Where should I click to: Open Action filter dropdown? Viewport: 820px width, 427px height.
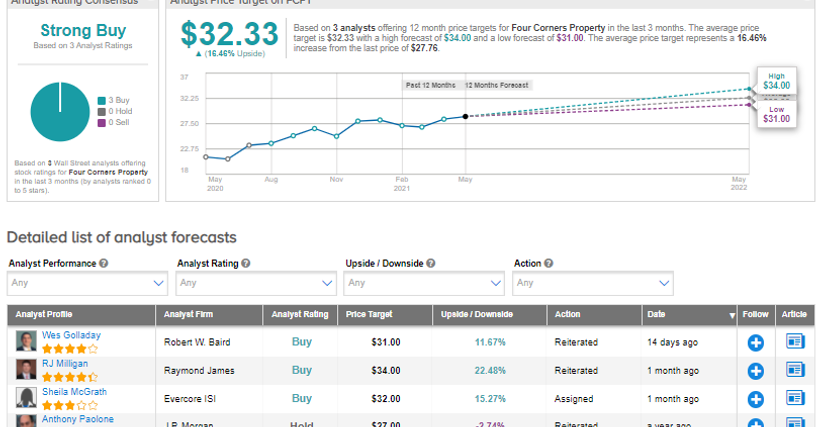(x=593, y=283)
